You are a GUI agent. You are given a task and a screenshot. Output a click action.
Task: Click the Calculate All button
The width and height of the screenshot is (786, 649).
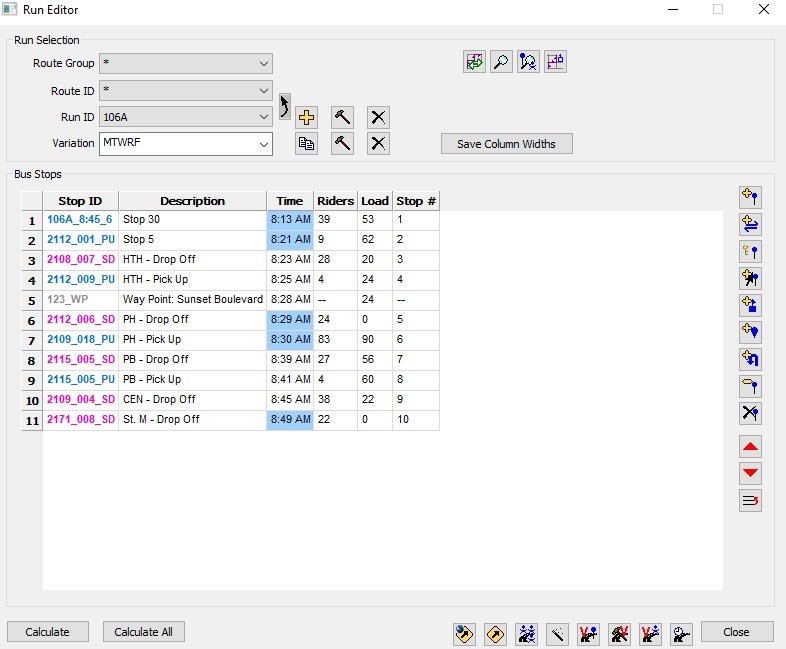pyautogui.click(x=143, y=632)
